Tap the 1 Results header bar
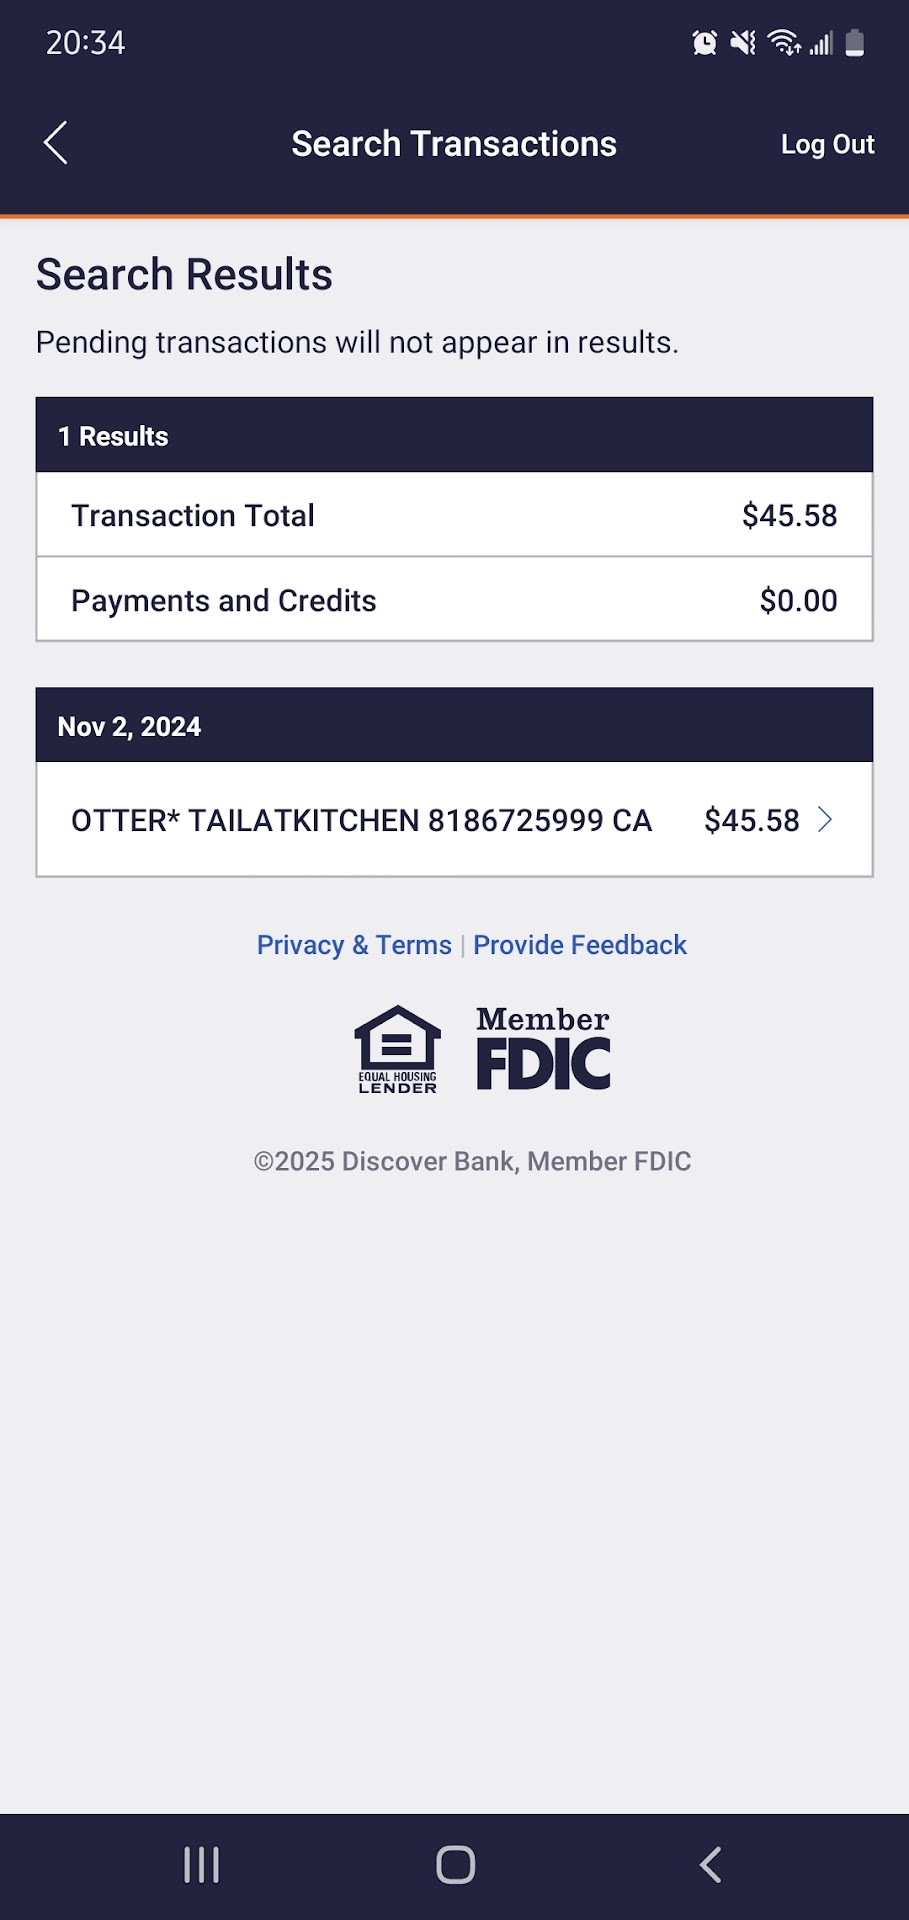Image resolution: width=909 pixels, height=1920 pixels. click(454, 436)
